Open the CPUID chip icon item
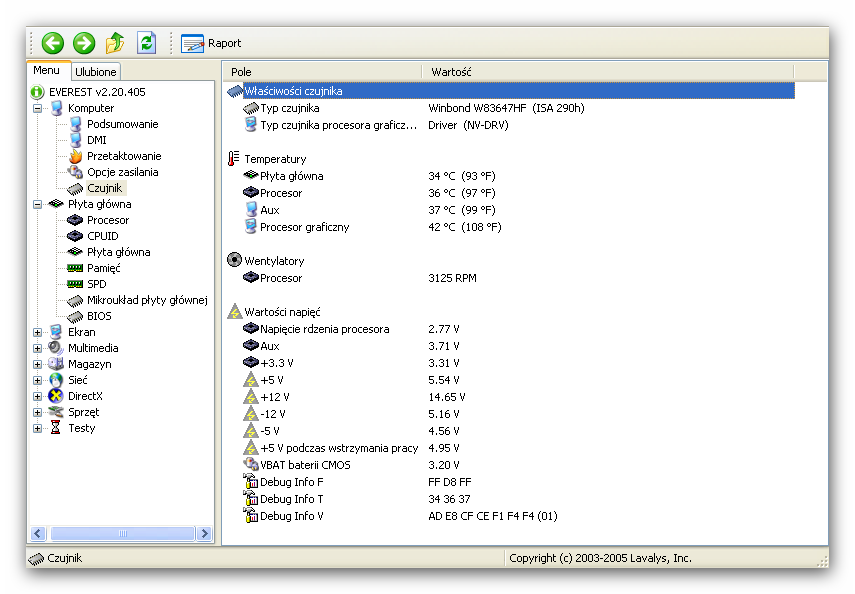The width and height of the screenshot is (855, 594). (x=102, y=236)
